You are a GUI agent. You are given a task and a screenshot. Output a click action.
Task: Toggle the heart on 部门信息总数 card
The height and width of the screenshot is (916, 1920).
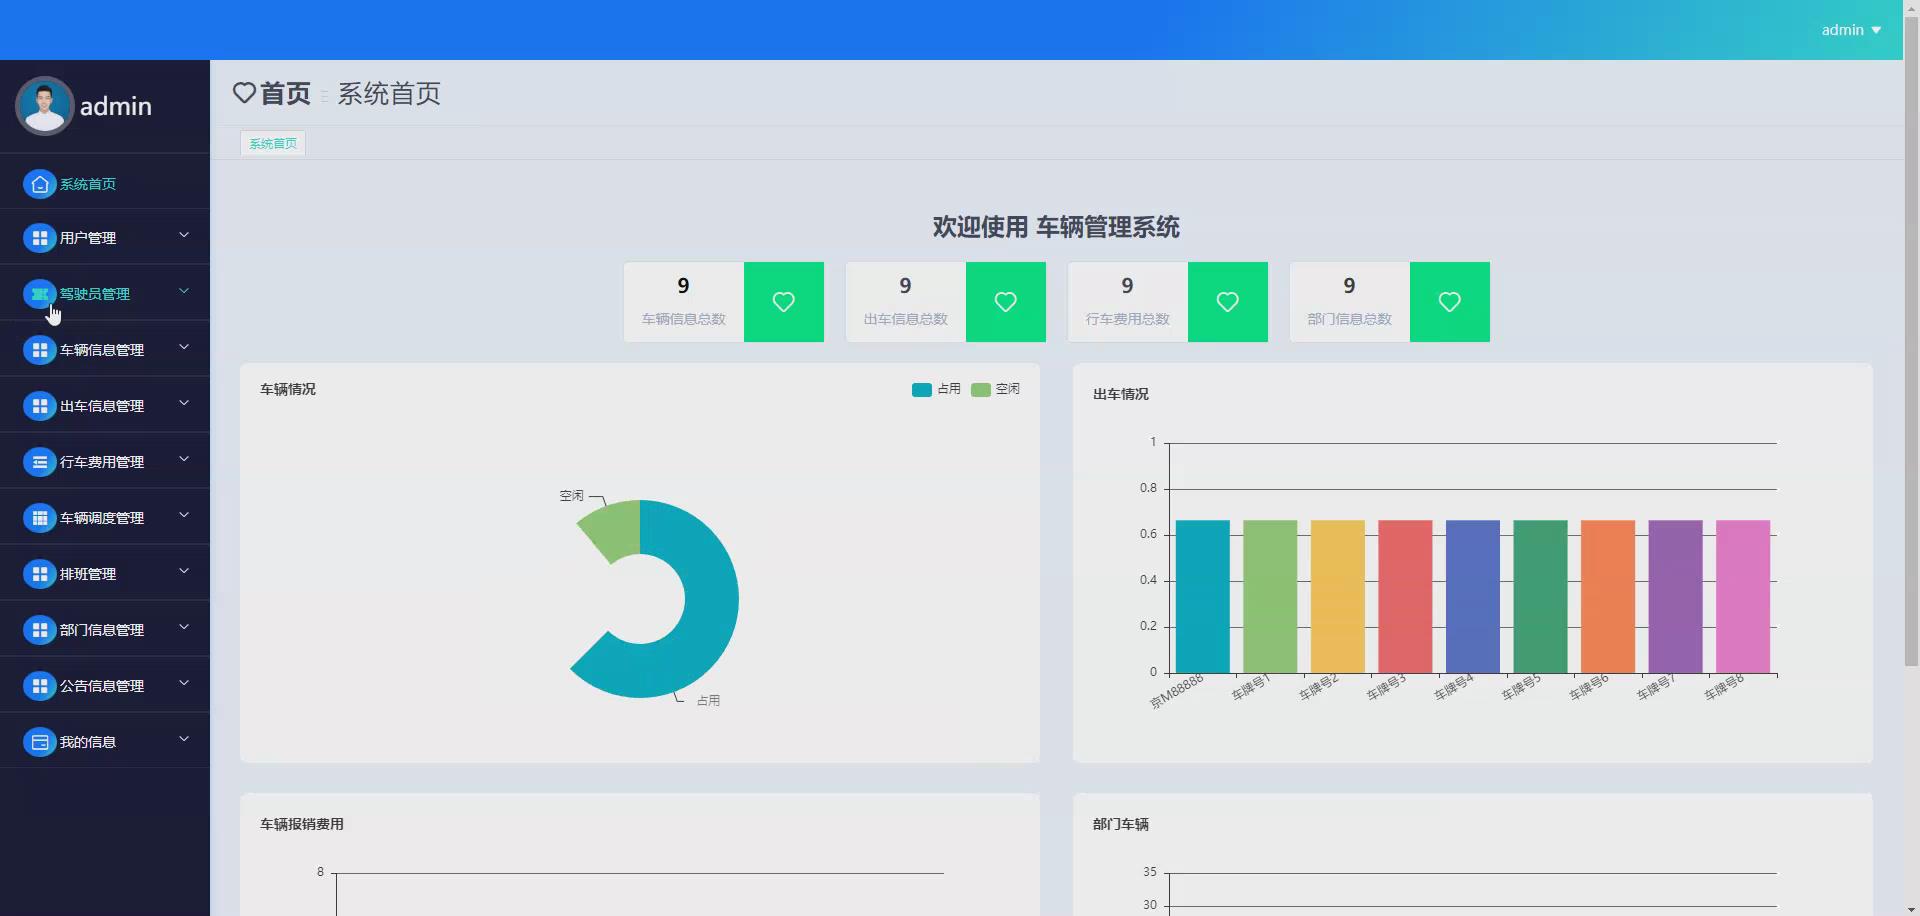[1450, 301]
